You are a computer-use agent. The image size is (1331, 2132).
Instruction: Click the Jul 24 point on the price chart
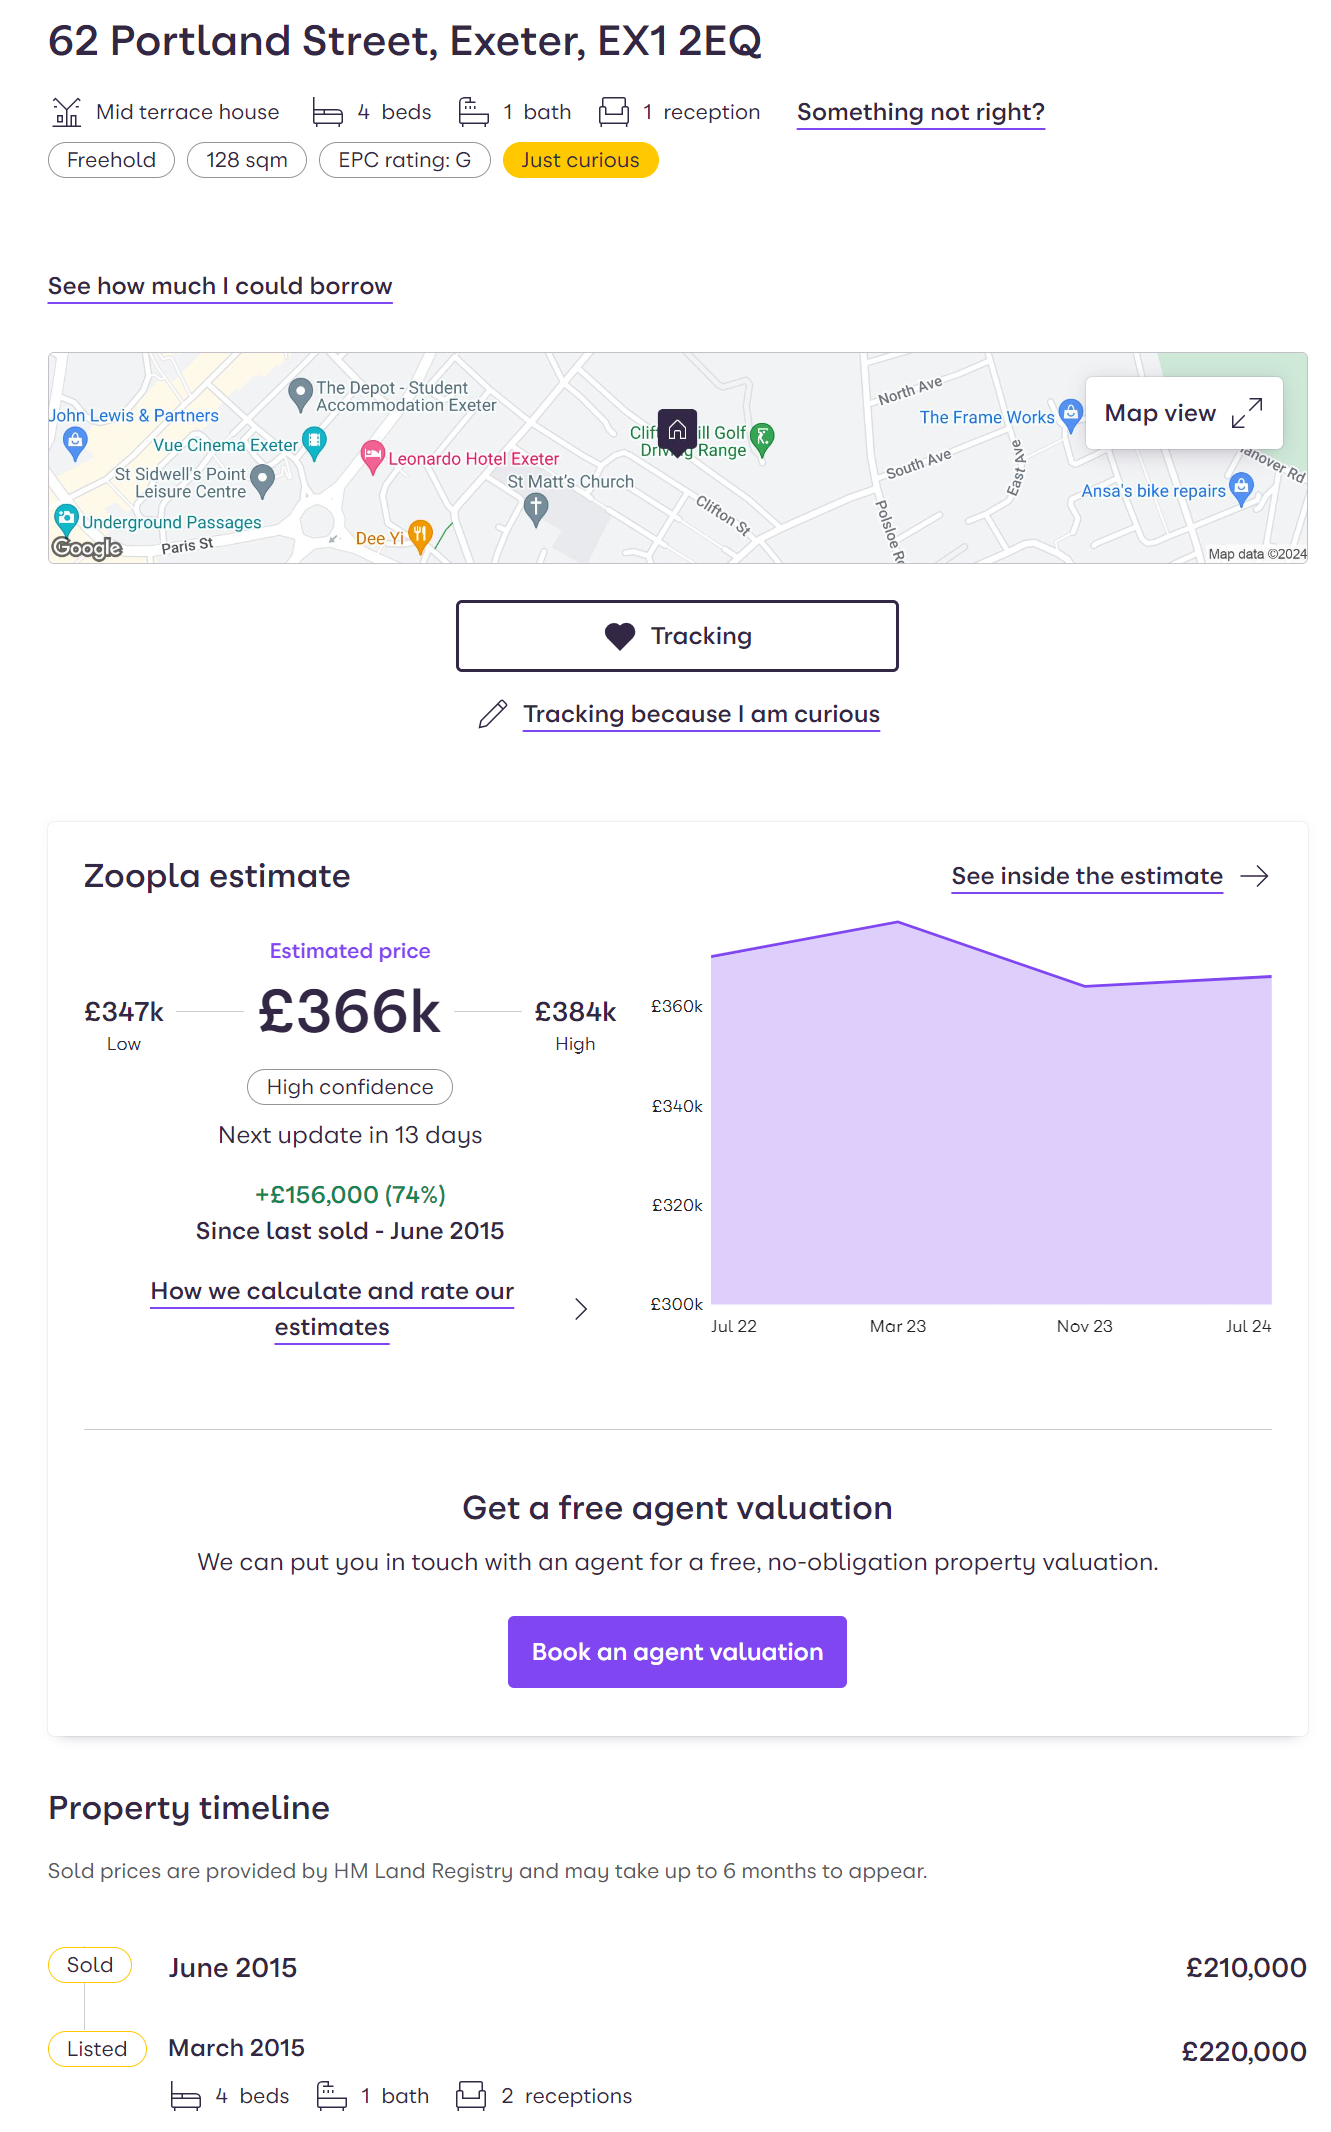(1269, 977)
